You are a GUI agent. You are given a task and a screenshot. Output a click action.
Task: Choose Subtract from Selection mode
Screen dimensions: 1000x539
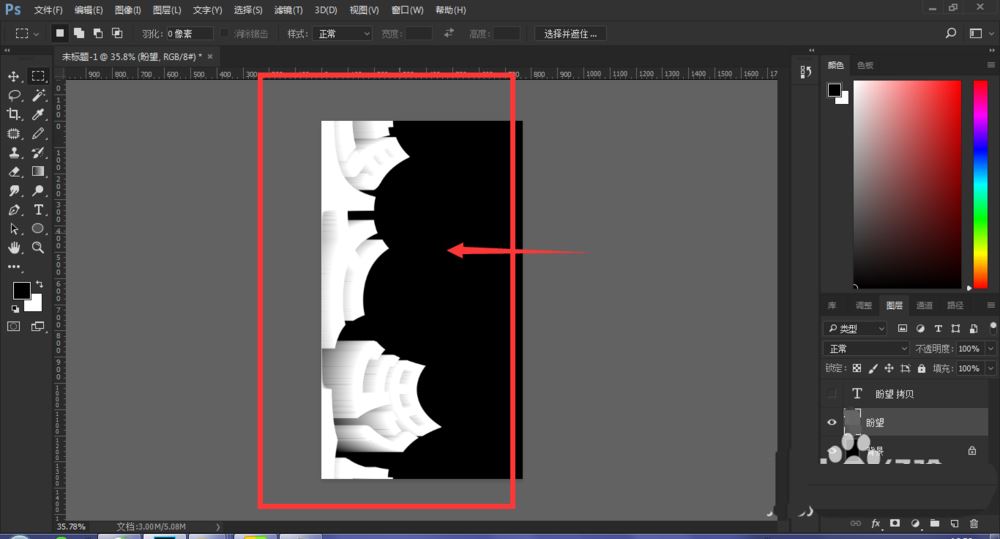[x=98, y=33]
